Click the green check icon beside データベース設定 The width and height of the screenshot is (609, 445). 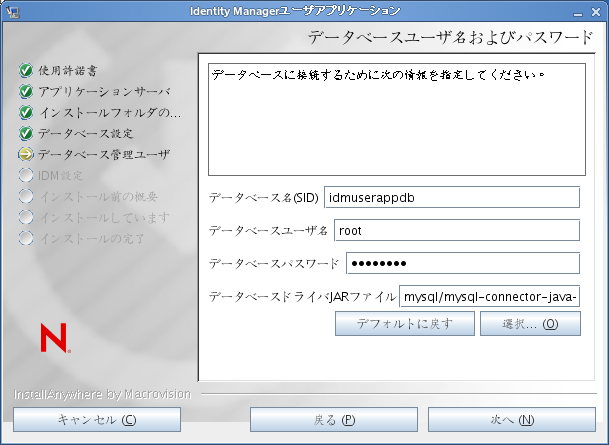click(26, 133)
